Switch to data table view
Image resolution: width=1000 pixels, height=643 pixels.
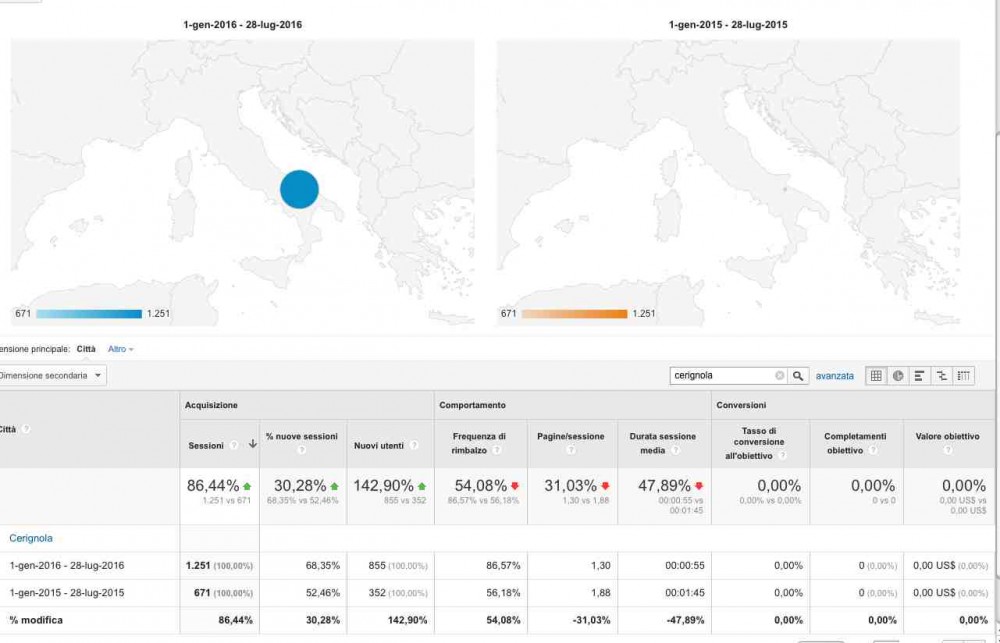point(876,376)
